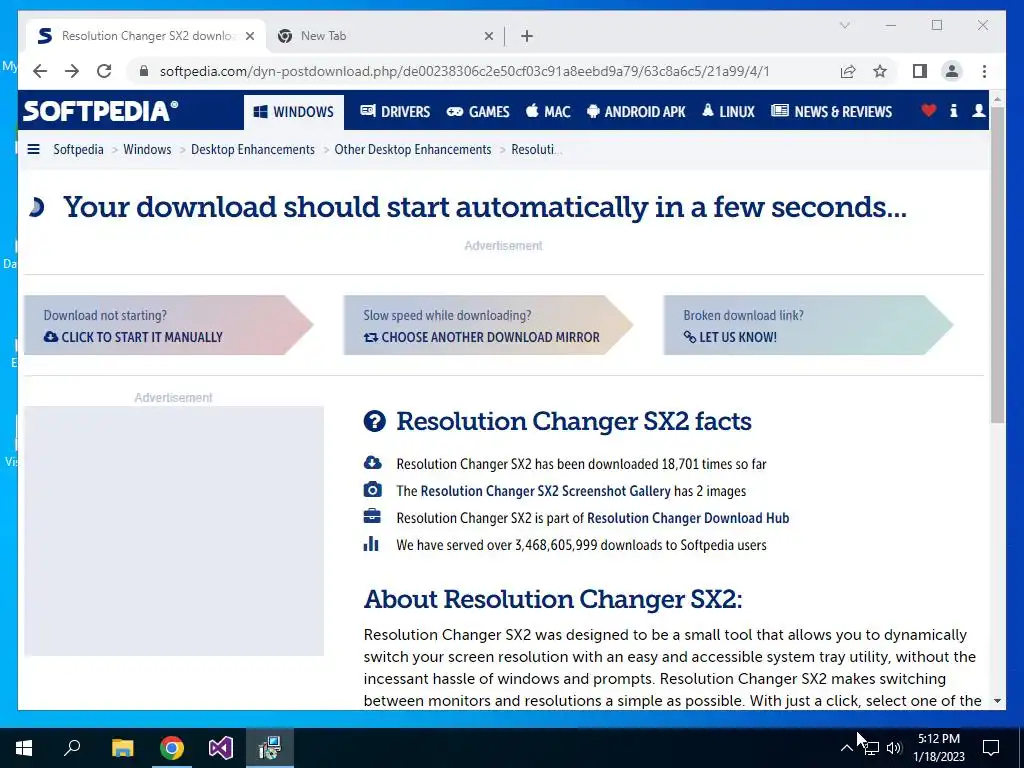Open the Drivers section
This screenshot has width=1024, height=768.
point(395,112)
